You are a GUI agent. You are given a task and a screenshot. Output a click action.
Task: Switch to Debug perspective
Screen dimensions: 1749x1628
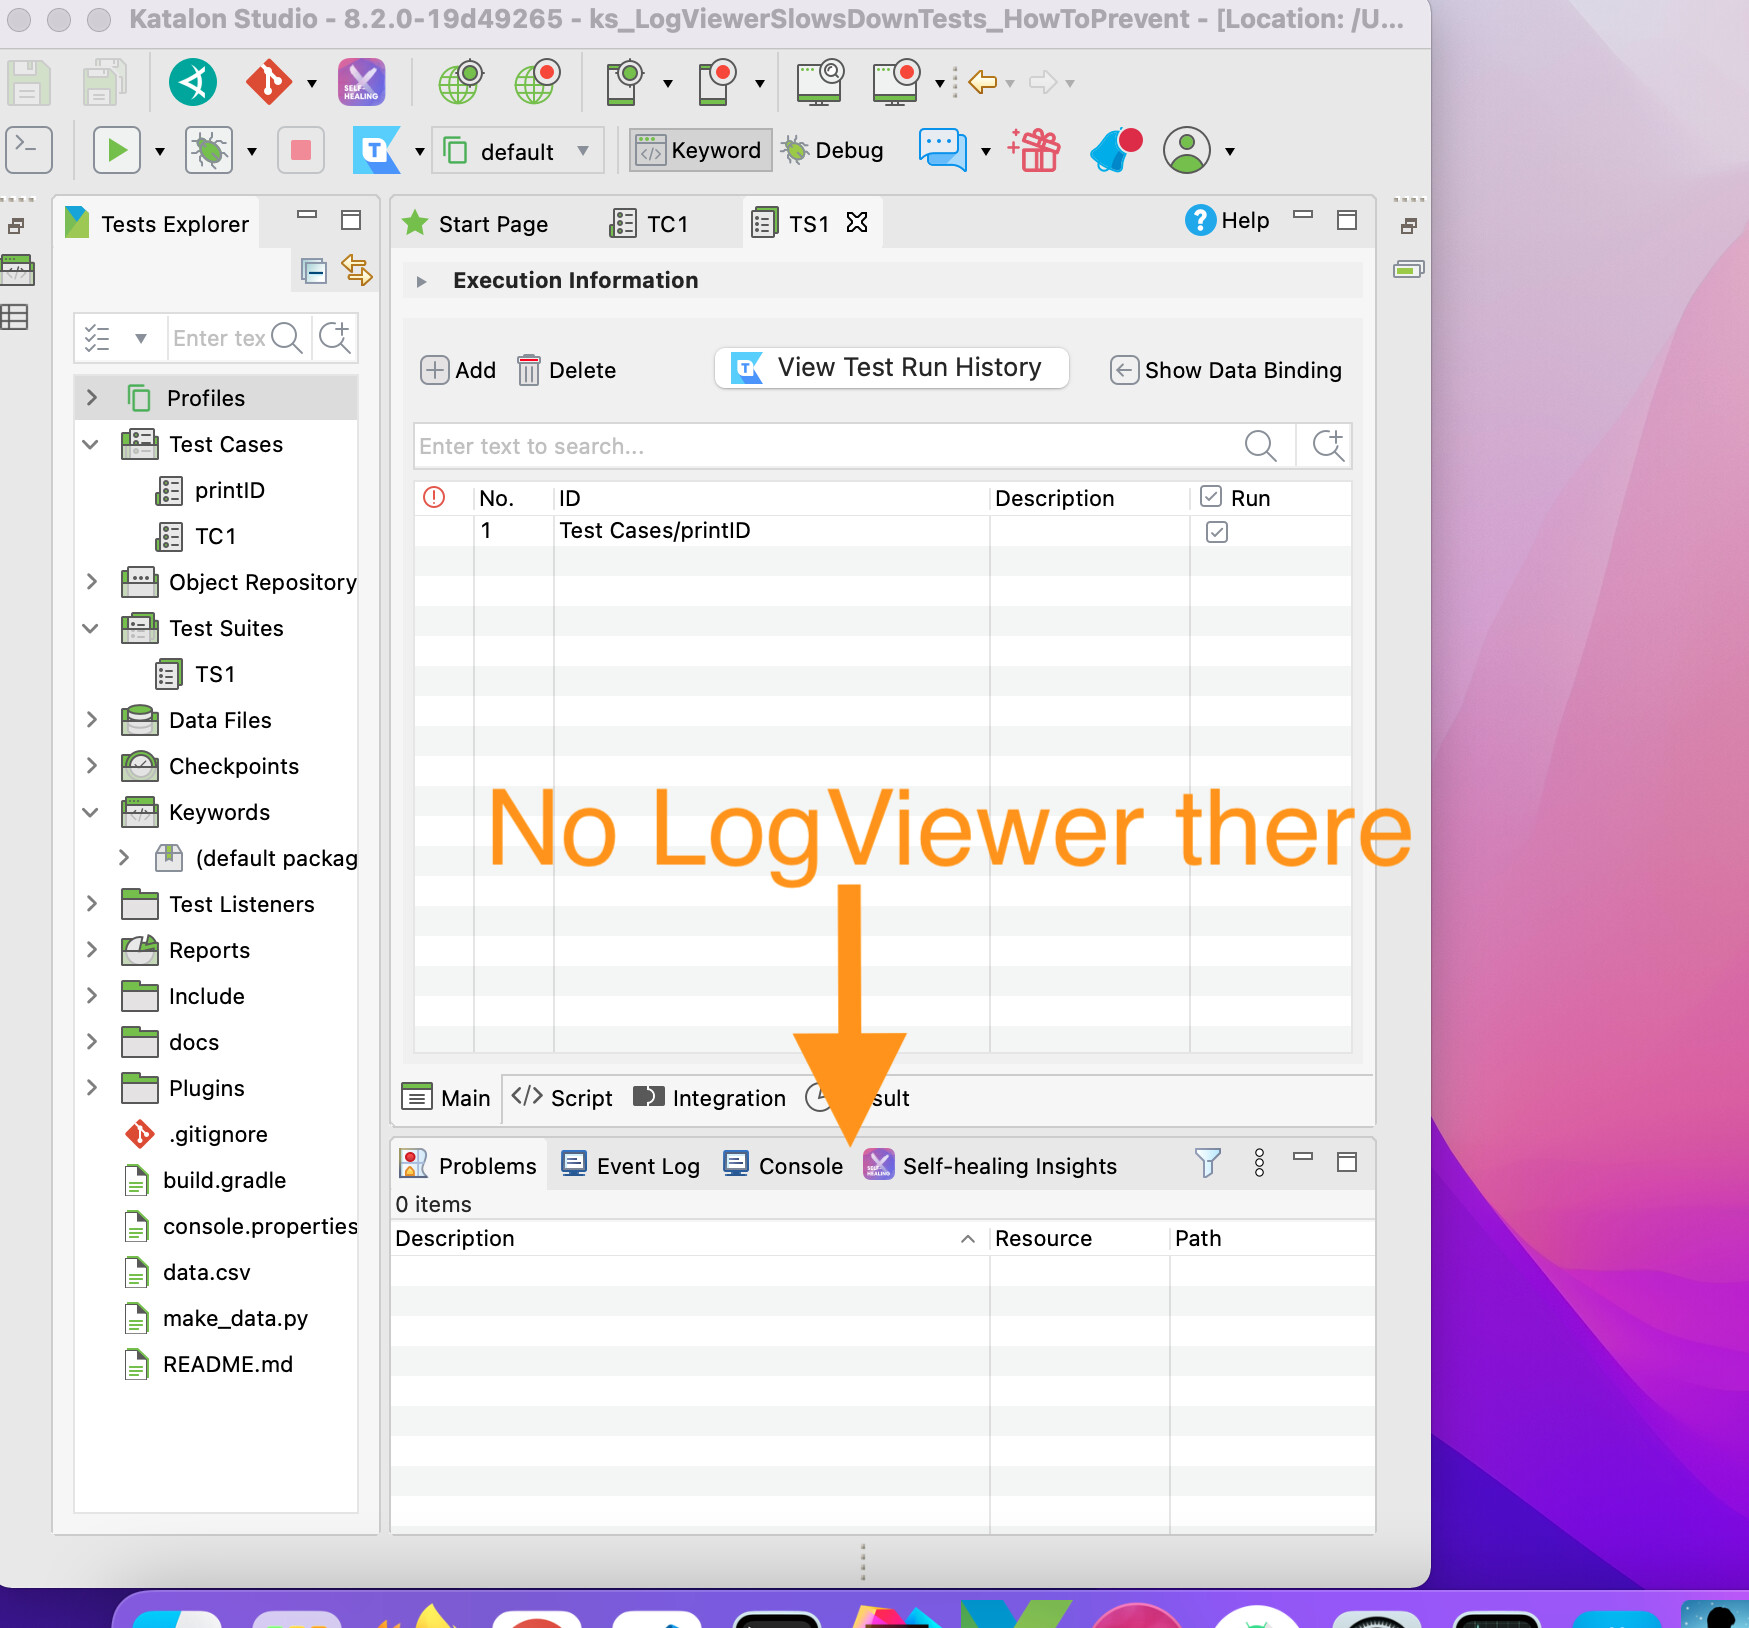point(833,151)
